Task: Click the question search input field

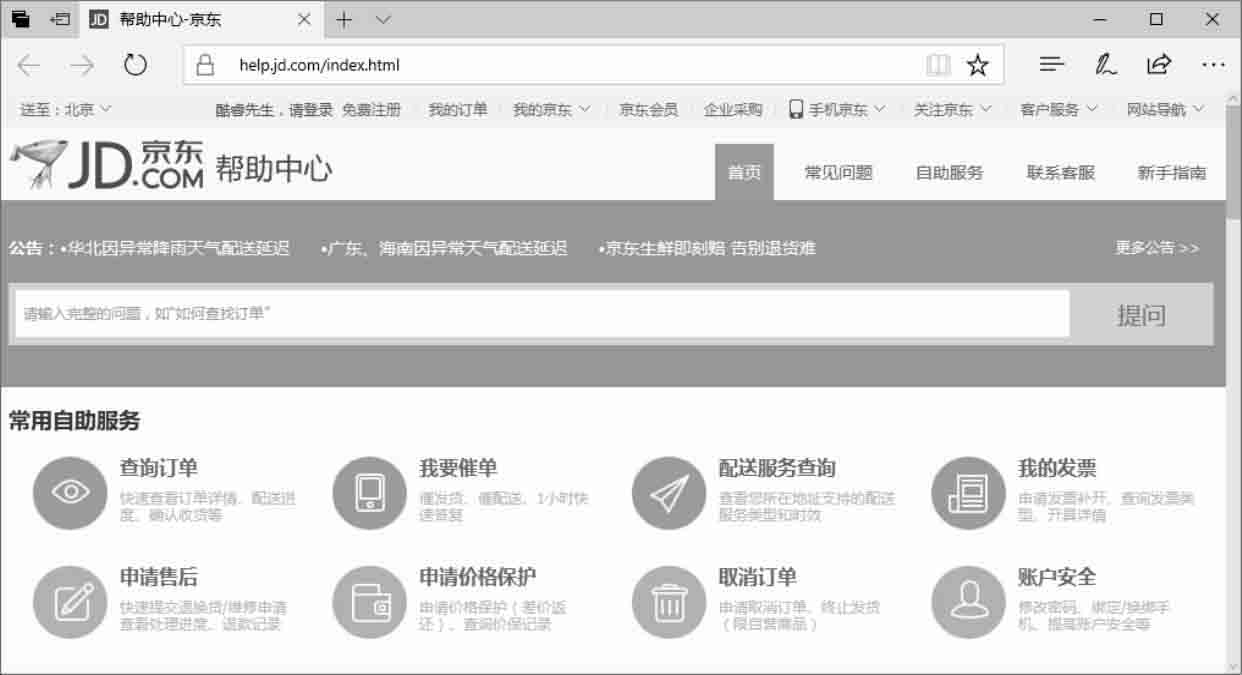Action: pos(542,314)
